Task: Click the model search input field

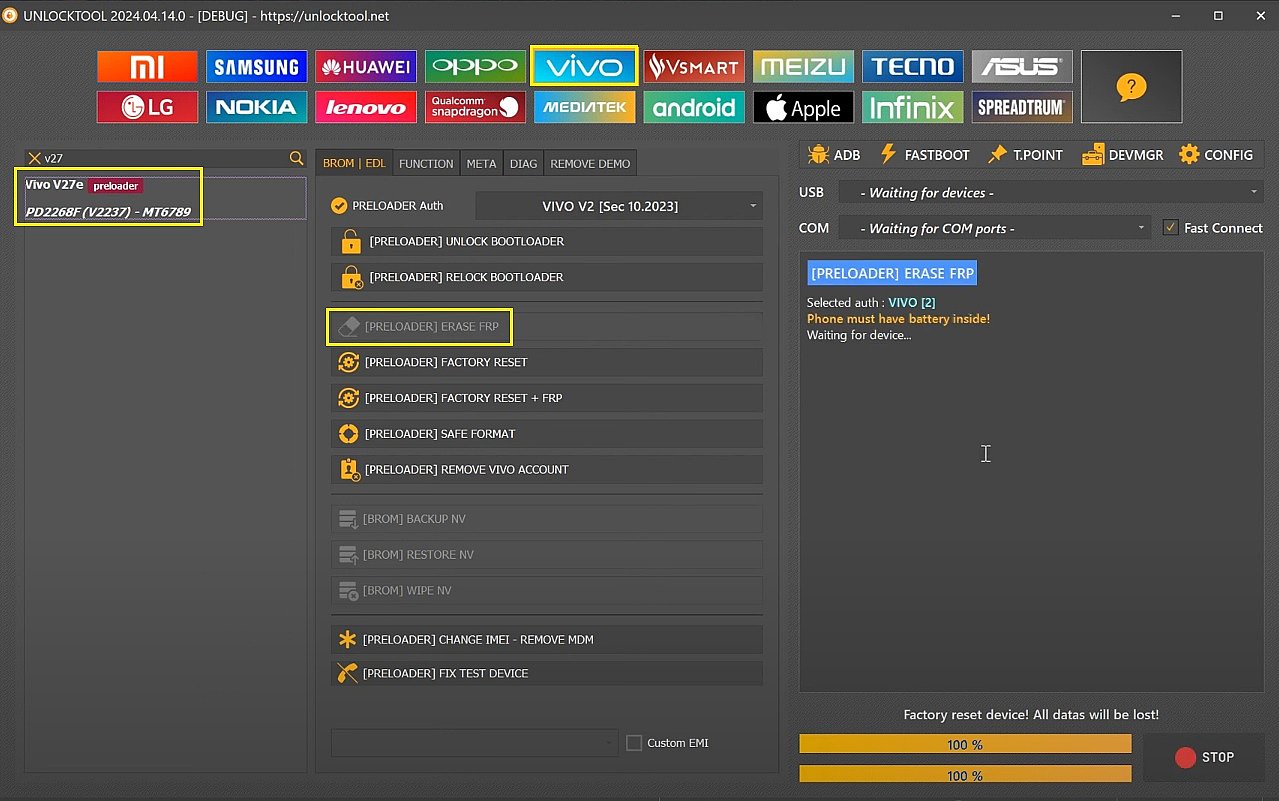Action: click(x=165, y=158)
